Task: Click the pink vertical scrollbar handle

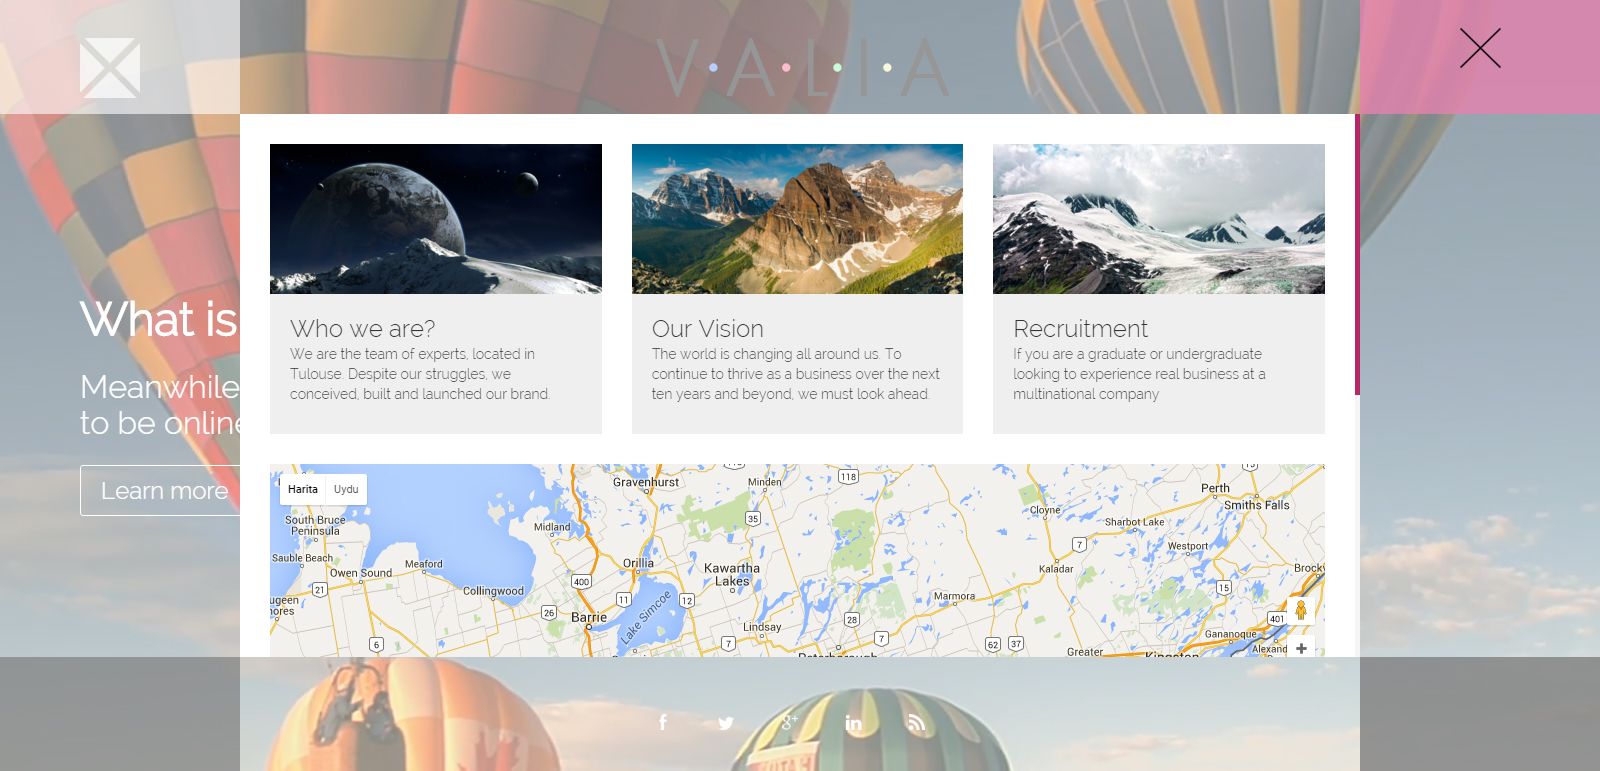Action: click(x=1357, y=254)
